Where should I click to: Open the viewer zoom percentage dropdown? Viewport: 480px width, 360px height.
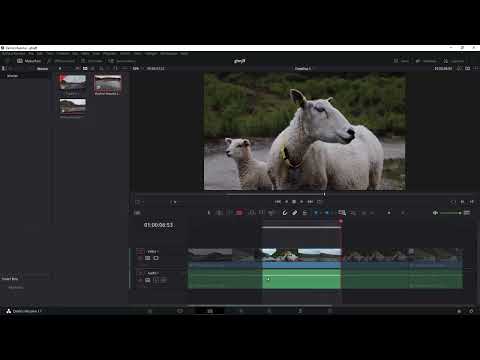[x=136, y=68]
